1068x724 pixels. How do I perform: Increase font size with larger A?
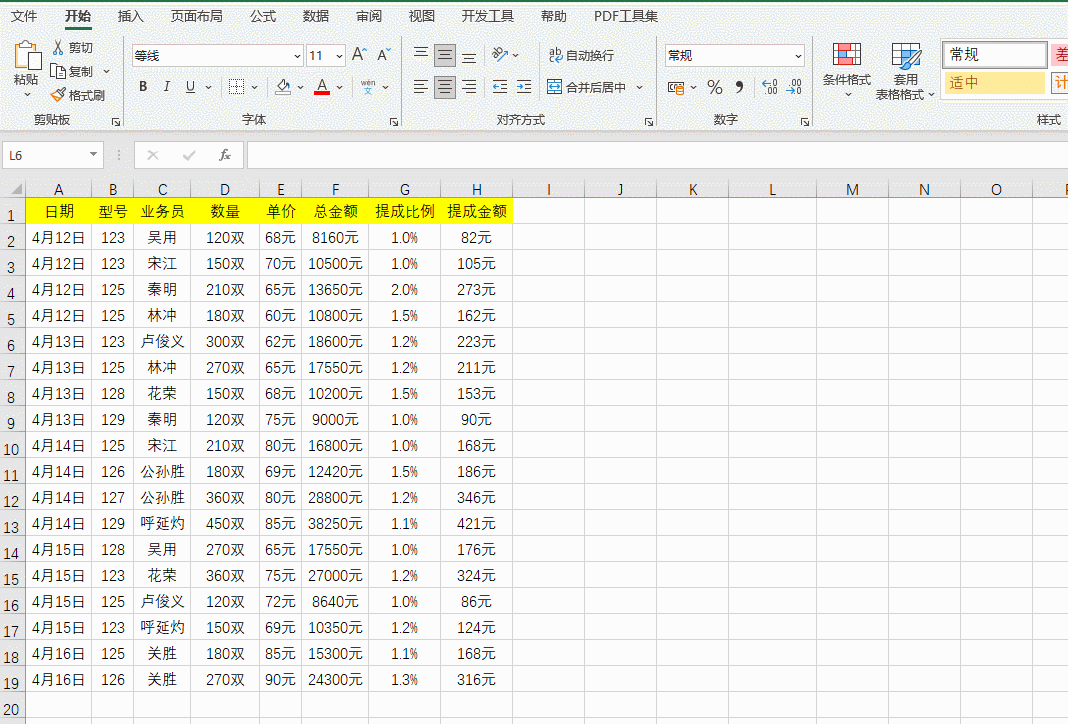click(359, 55)
